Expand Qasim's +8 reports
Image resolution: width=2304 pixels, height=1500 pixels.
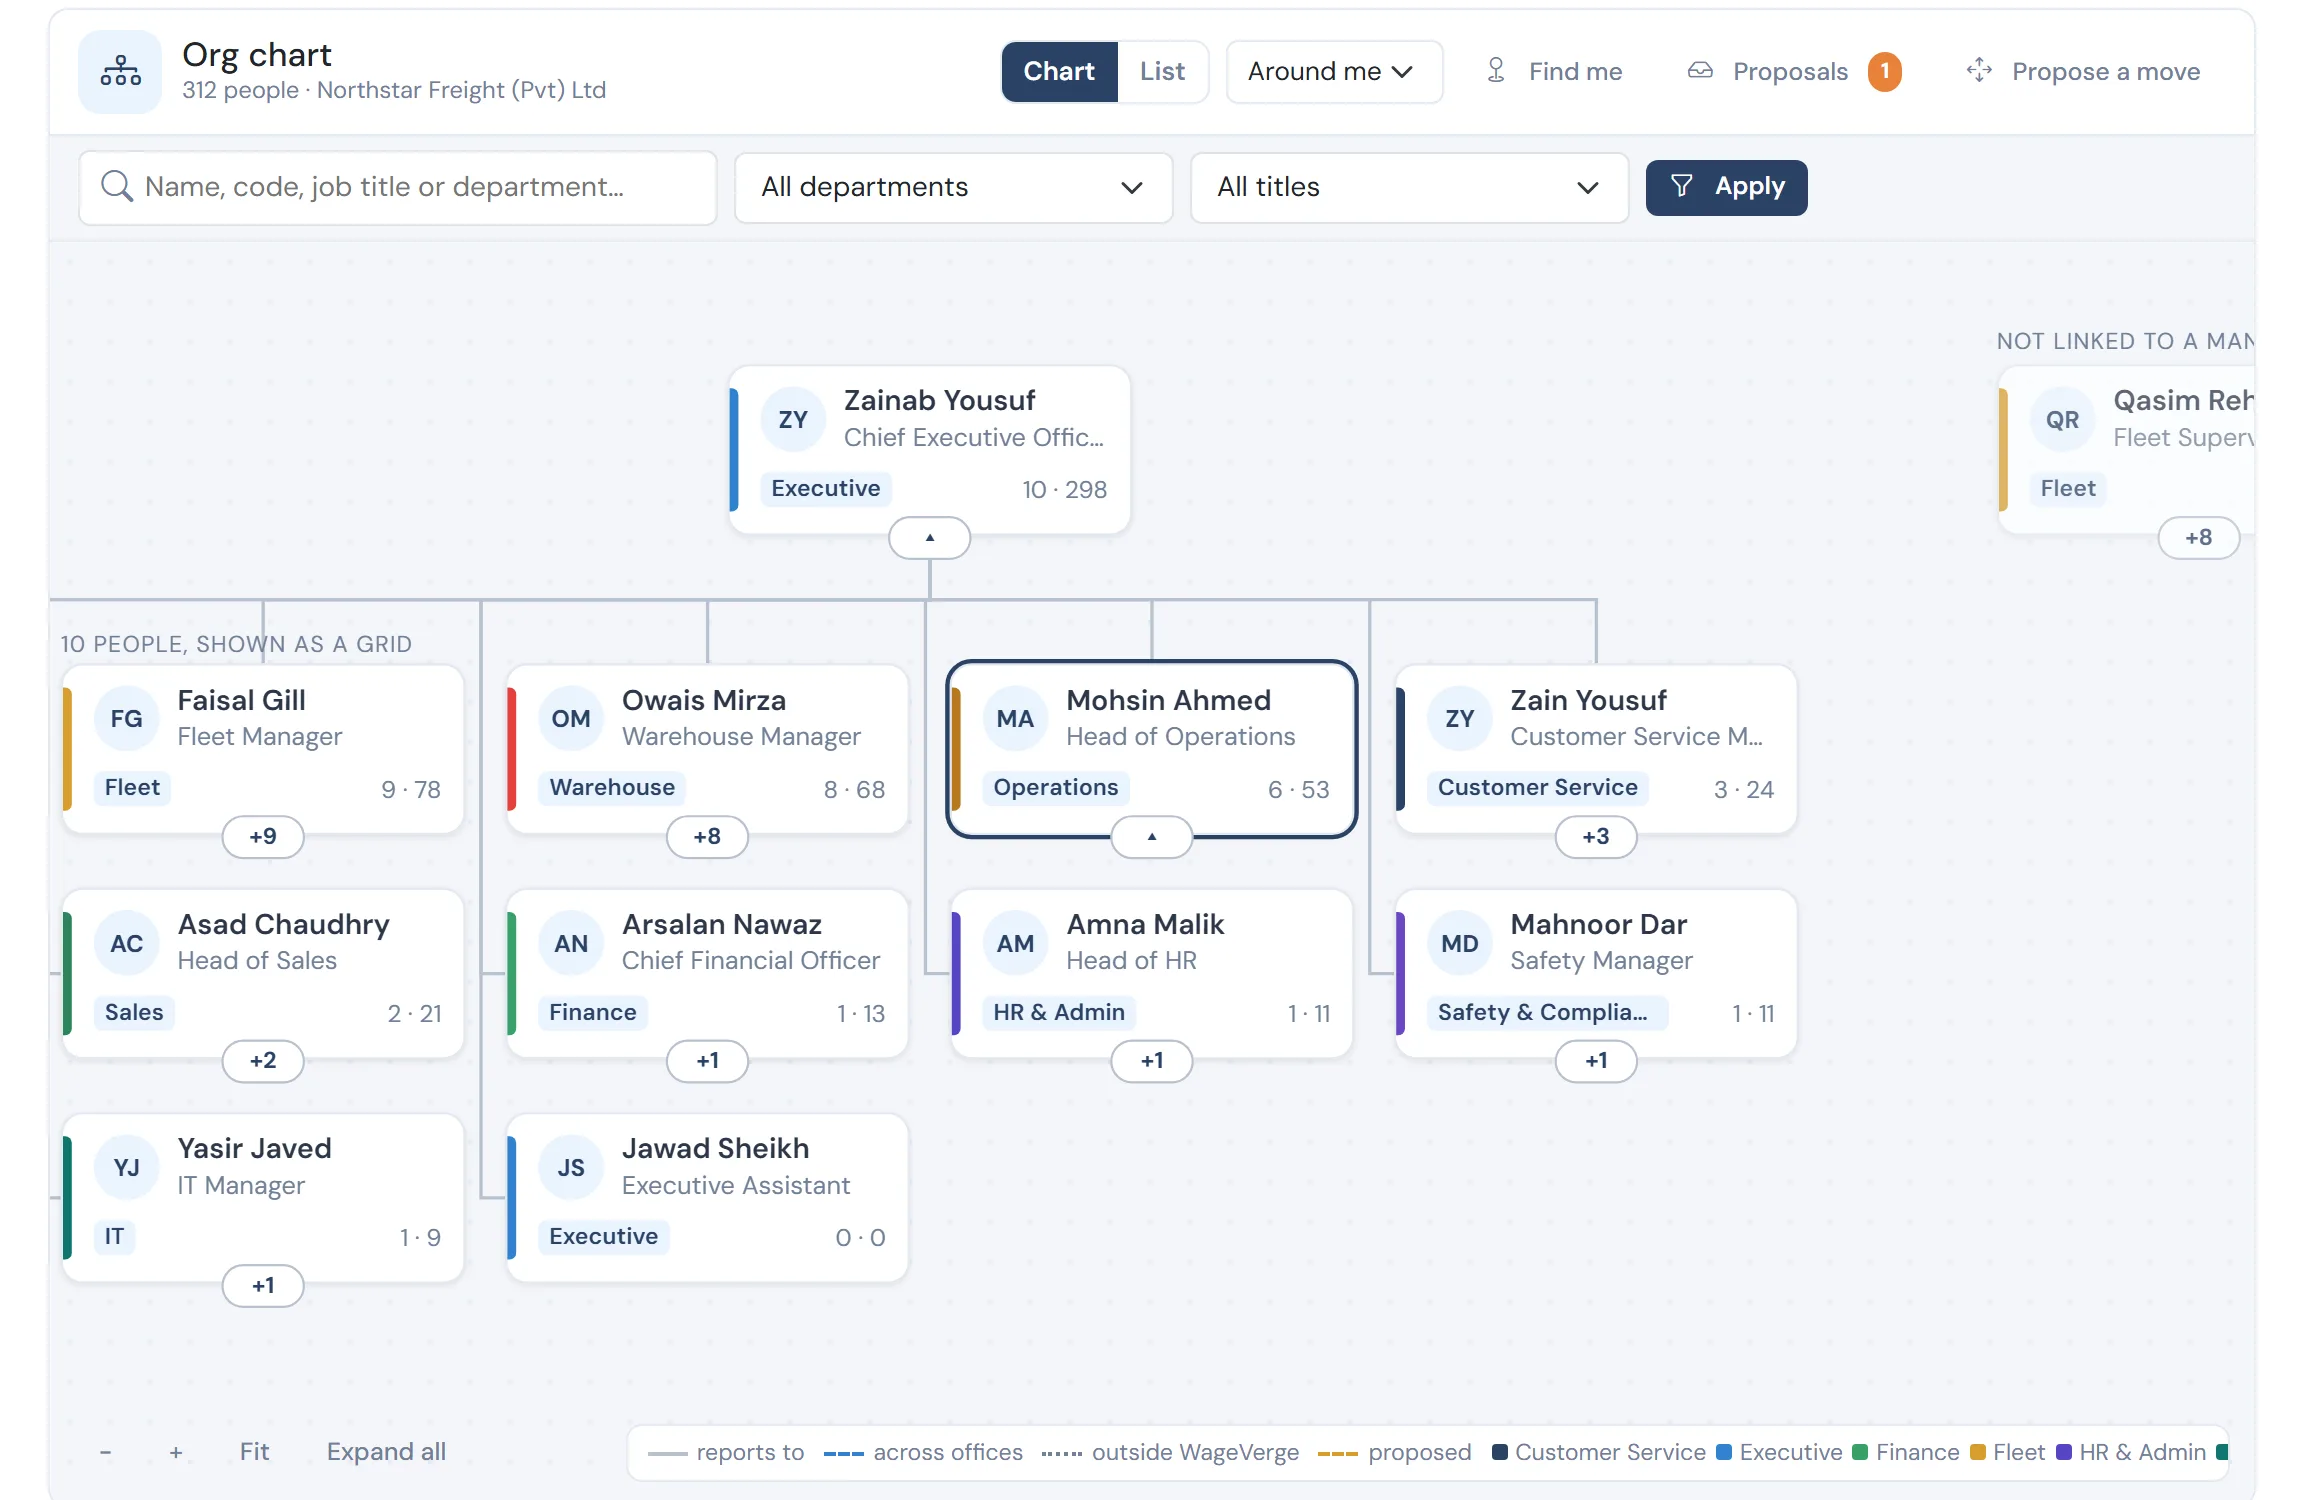[x=2198, y=538]
